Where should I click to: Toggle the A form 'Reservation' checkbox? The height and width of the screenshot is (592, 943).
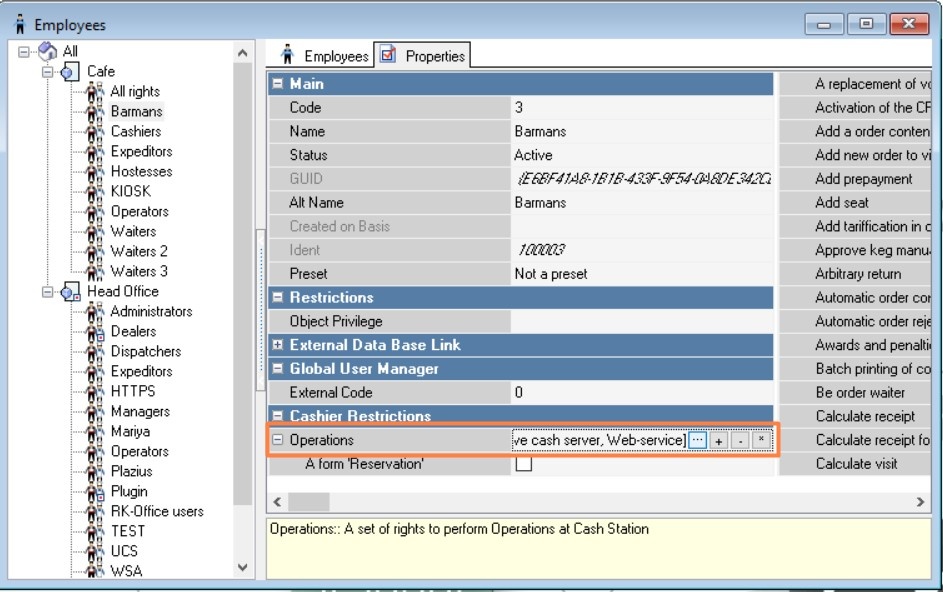523,464
